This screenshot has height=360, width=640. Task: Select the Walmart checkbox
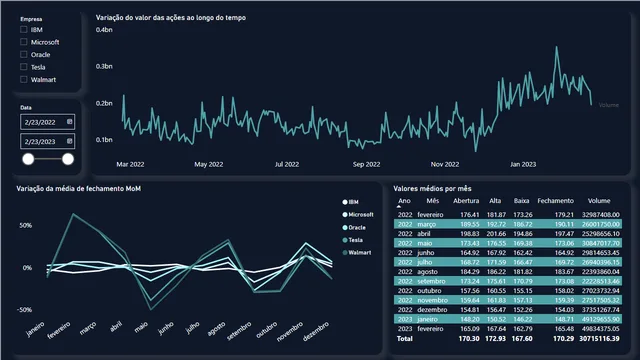pyautogui.click(x=24, y=79)
